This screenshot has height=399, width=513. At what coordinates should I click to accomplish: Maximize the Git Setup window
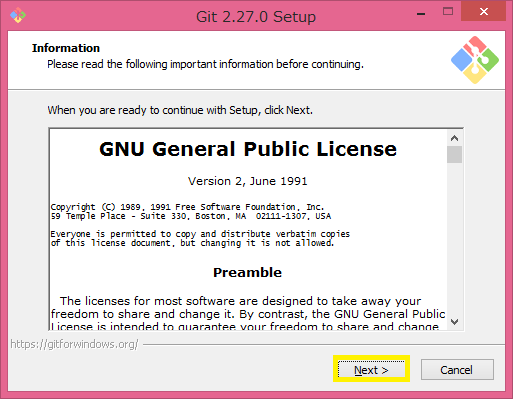click(x=448, y=12)
